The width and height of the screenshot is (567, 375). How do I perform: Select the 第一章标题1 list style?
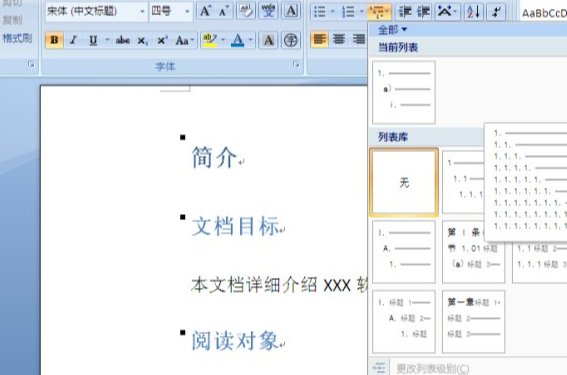click(473, 321)
